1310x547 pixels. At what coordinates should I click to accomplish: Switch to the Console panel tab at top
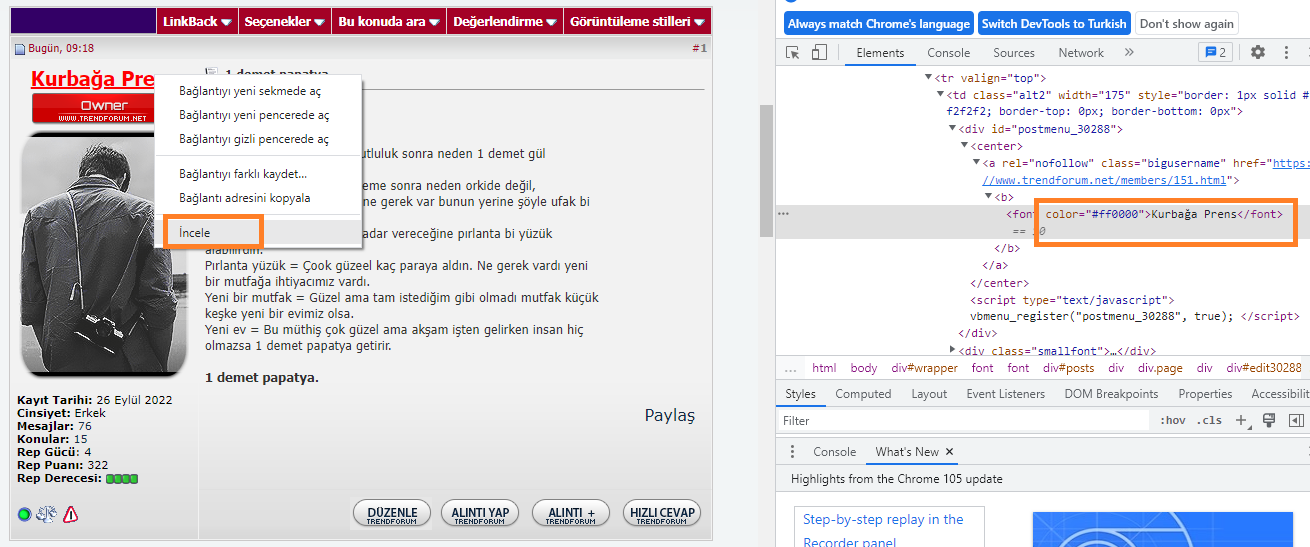point(948,53)
